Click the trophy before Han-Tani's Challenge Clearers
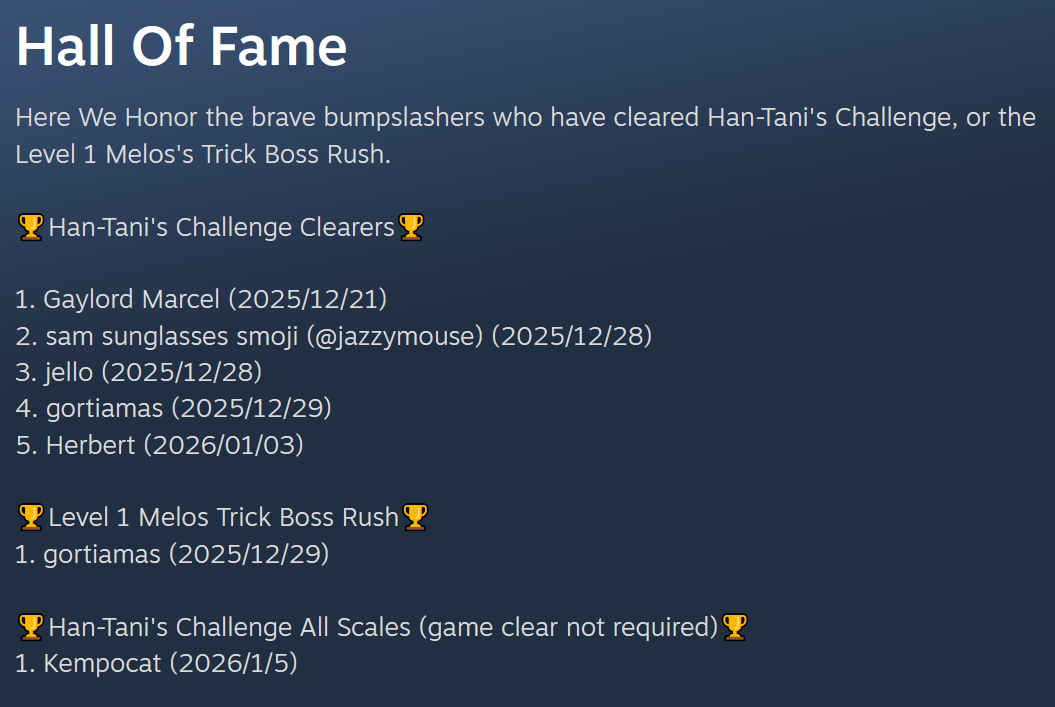The image size is (1055, 707). [30, 228]
